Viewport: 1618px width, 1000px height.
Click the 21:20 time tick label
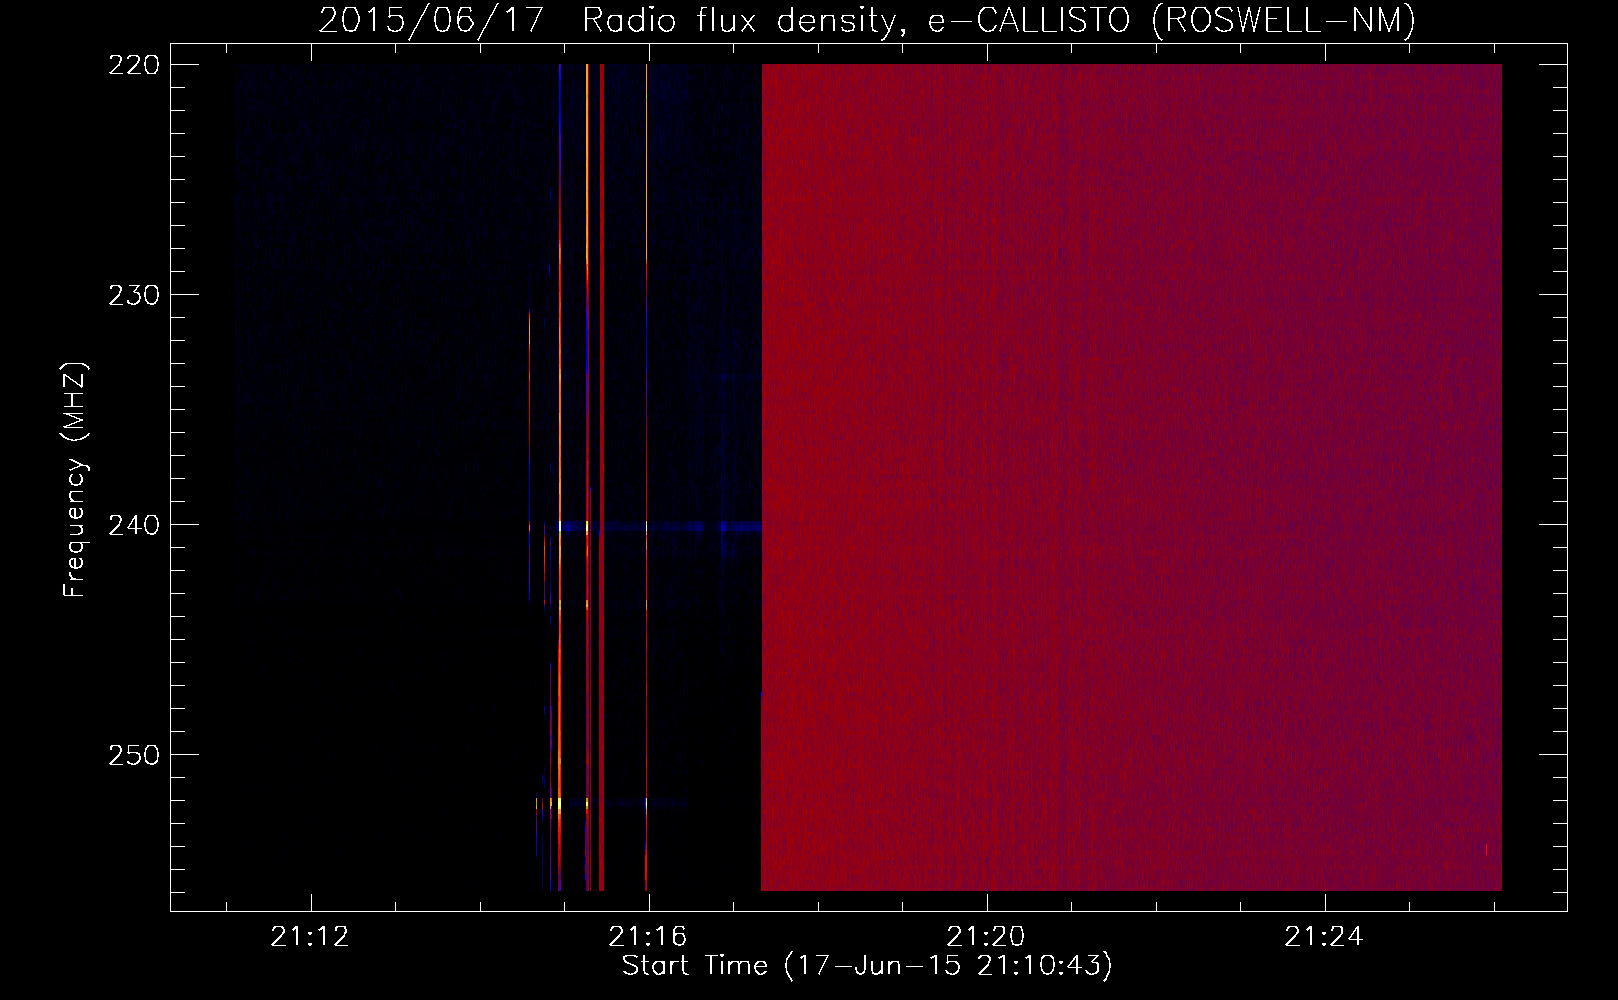click(x=986, y=937)
